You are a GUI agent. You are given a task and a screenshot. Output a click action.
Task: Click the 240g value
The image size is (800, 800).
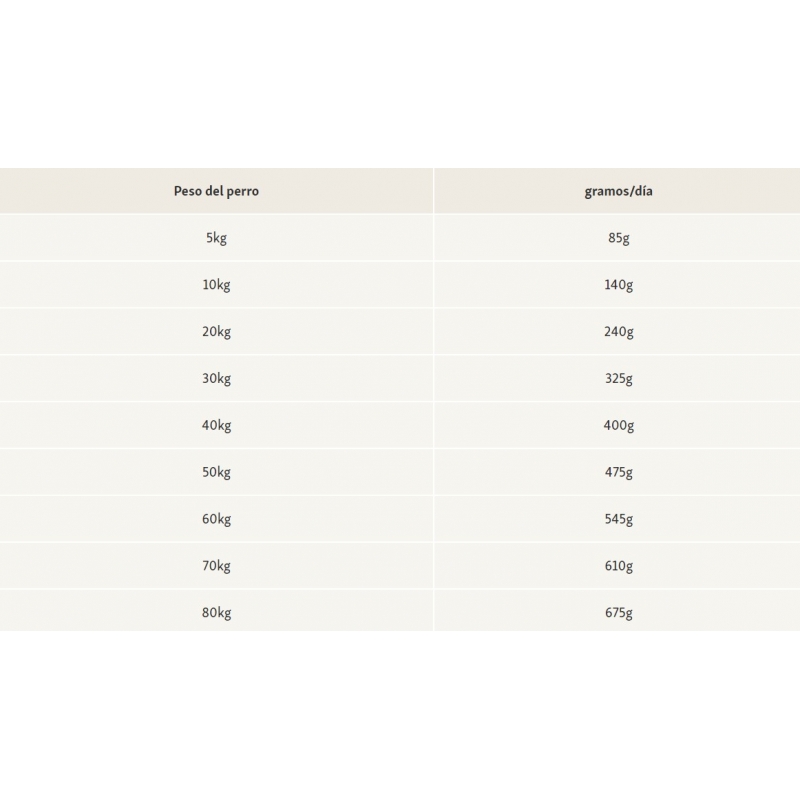(619, 332)
